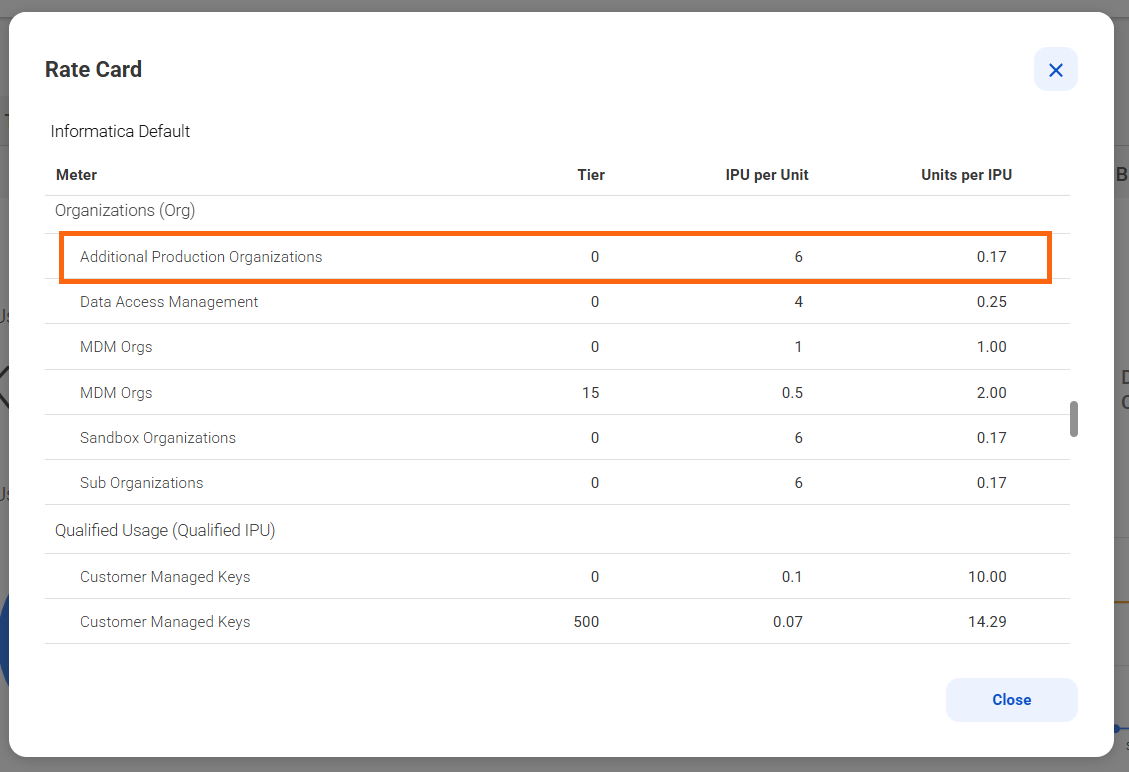Click 0.17 in Sandbox Organizations row
1129x772 pixels.
pyautogui.click(x=991, y=438)
